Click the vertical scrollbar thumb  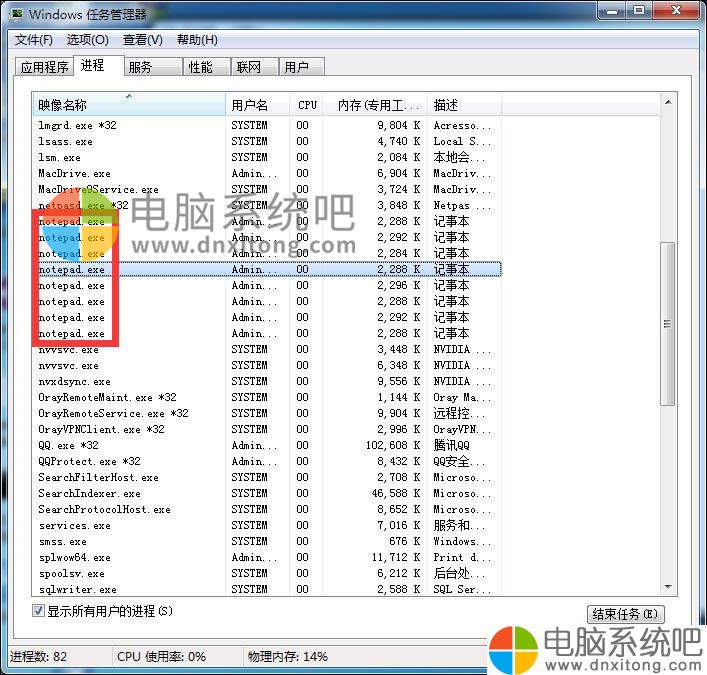tap(668, 324)
